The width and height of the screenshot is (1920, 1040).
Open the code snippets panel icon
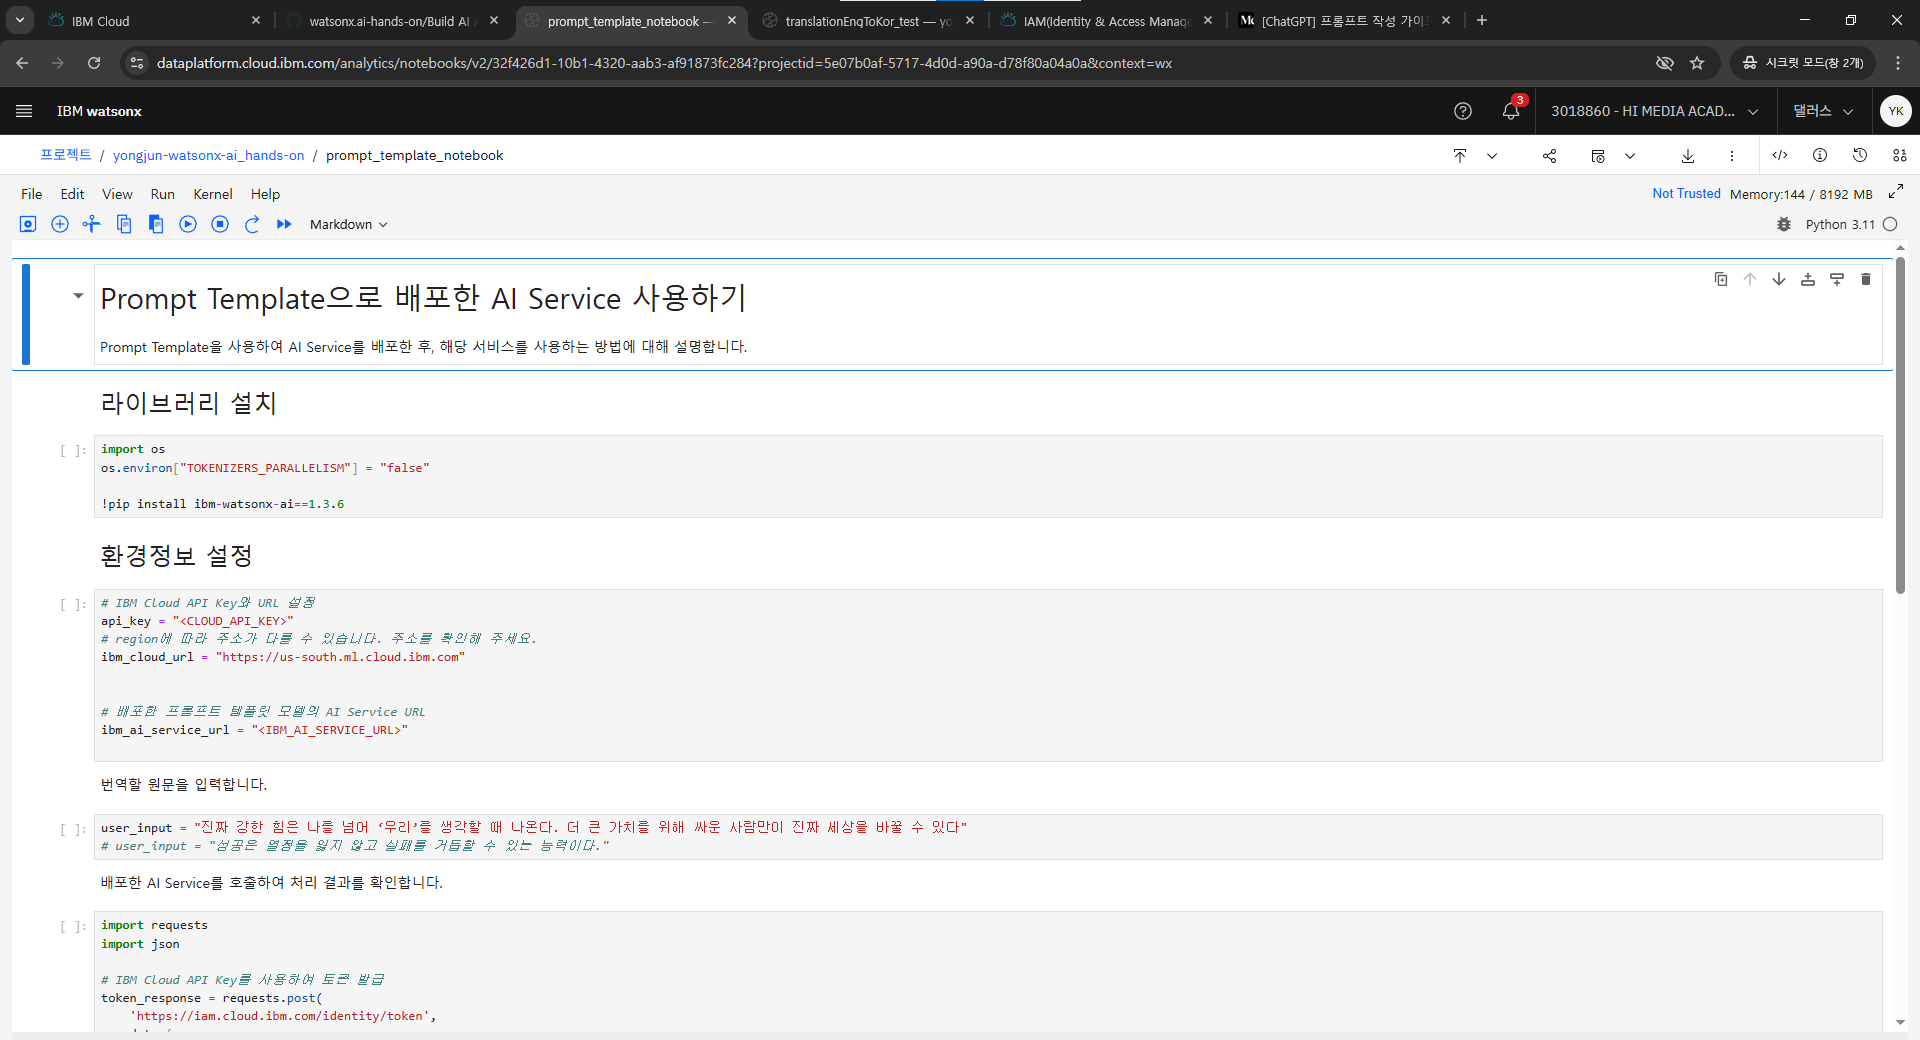point(1780,155)
